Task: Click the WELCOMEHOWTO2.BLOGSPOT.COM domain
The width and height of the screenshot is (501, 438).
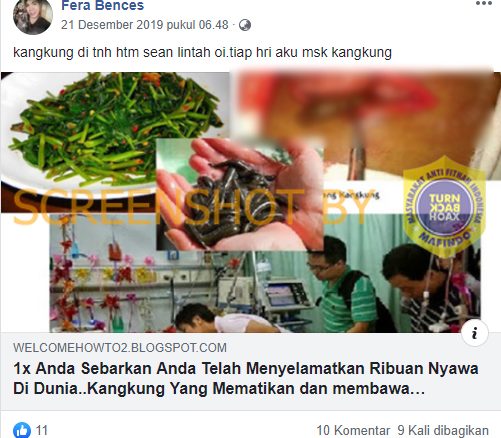Action: pyautogui.click(x=120, y=348)
